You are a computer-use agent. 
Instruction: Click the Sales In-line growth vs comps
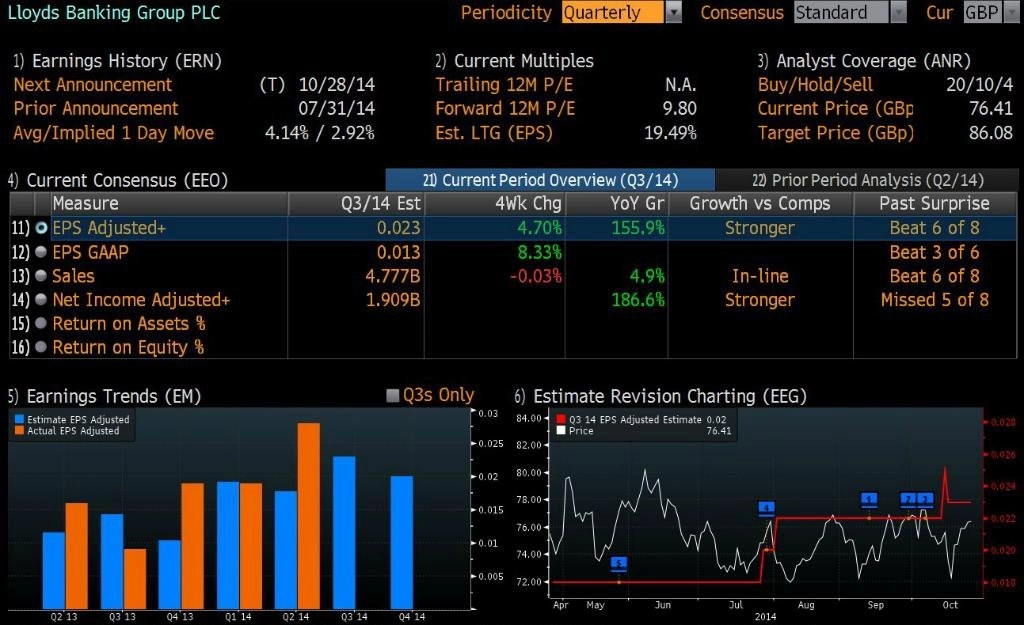point(760,276)
